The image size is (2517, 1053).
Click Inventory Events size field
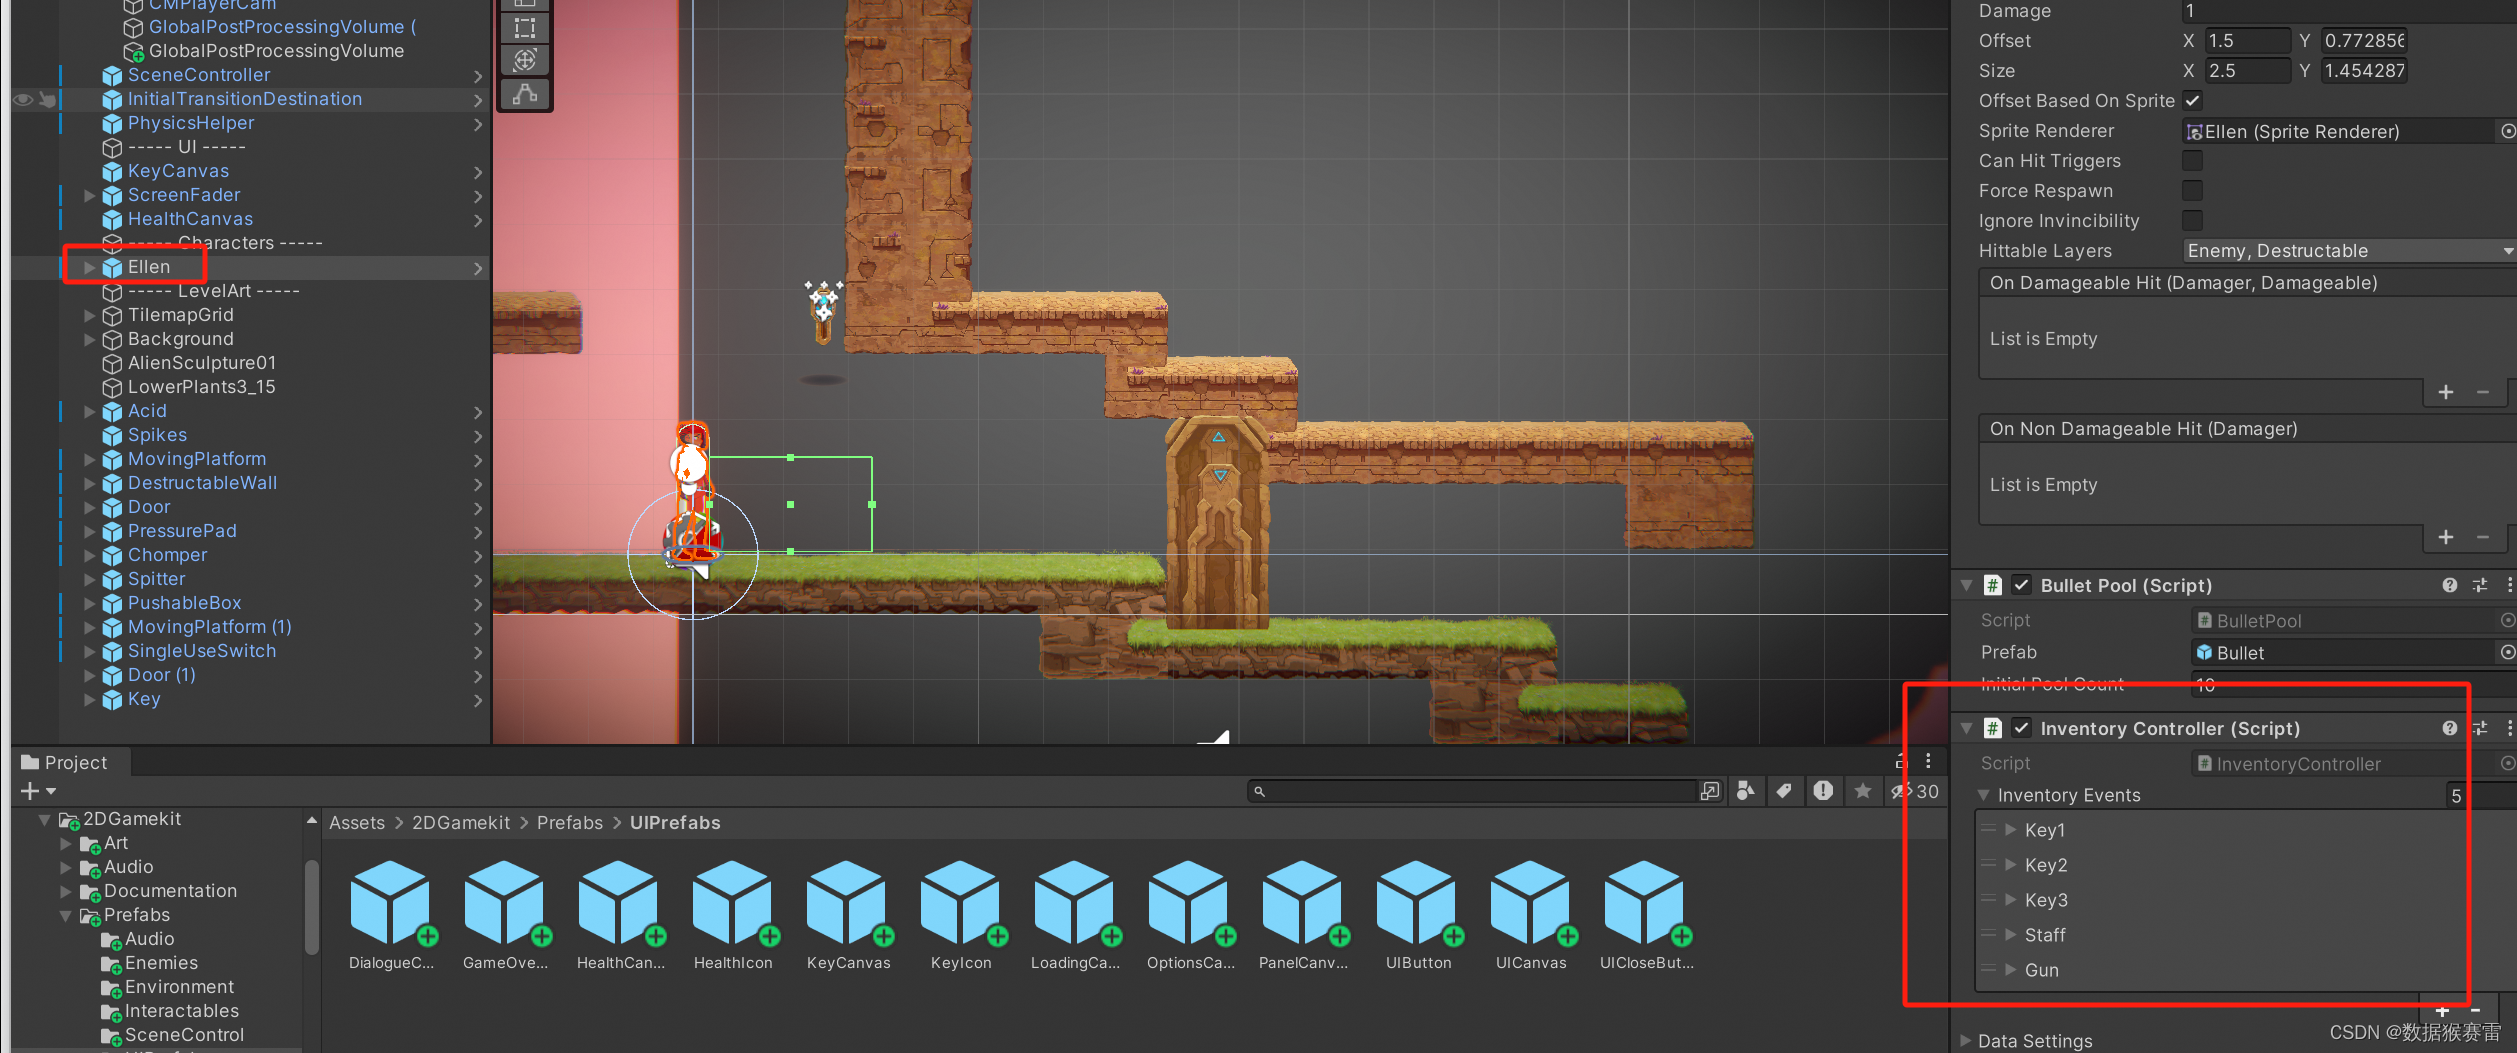[x=2480, y=795]
